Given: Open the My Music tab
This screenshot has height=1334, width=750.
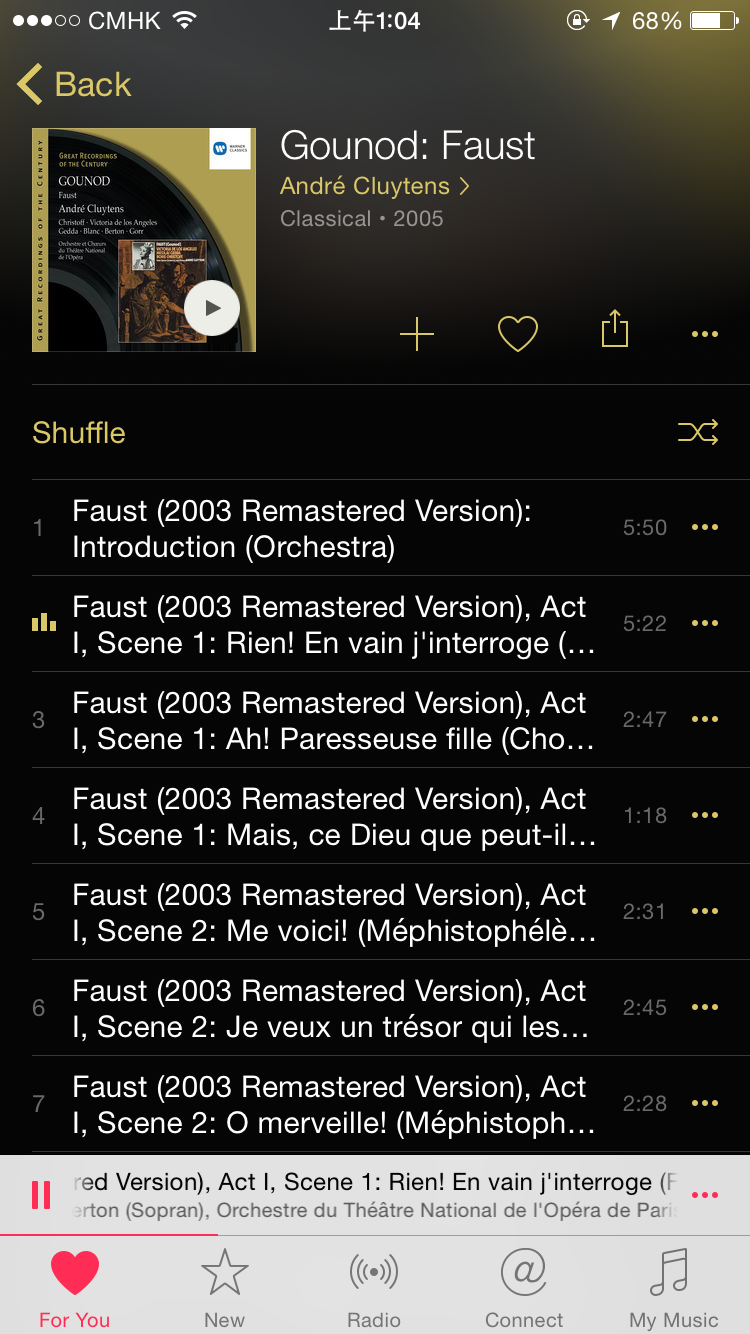Looking at the screenshot, I should (x=674, y=1289).
